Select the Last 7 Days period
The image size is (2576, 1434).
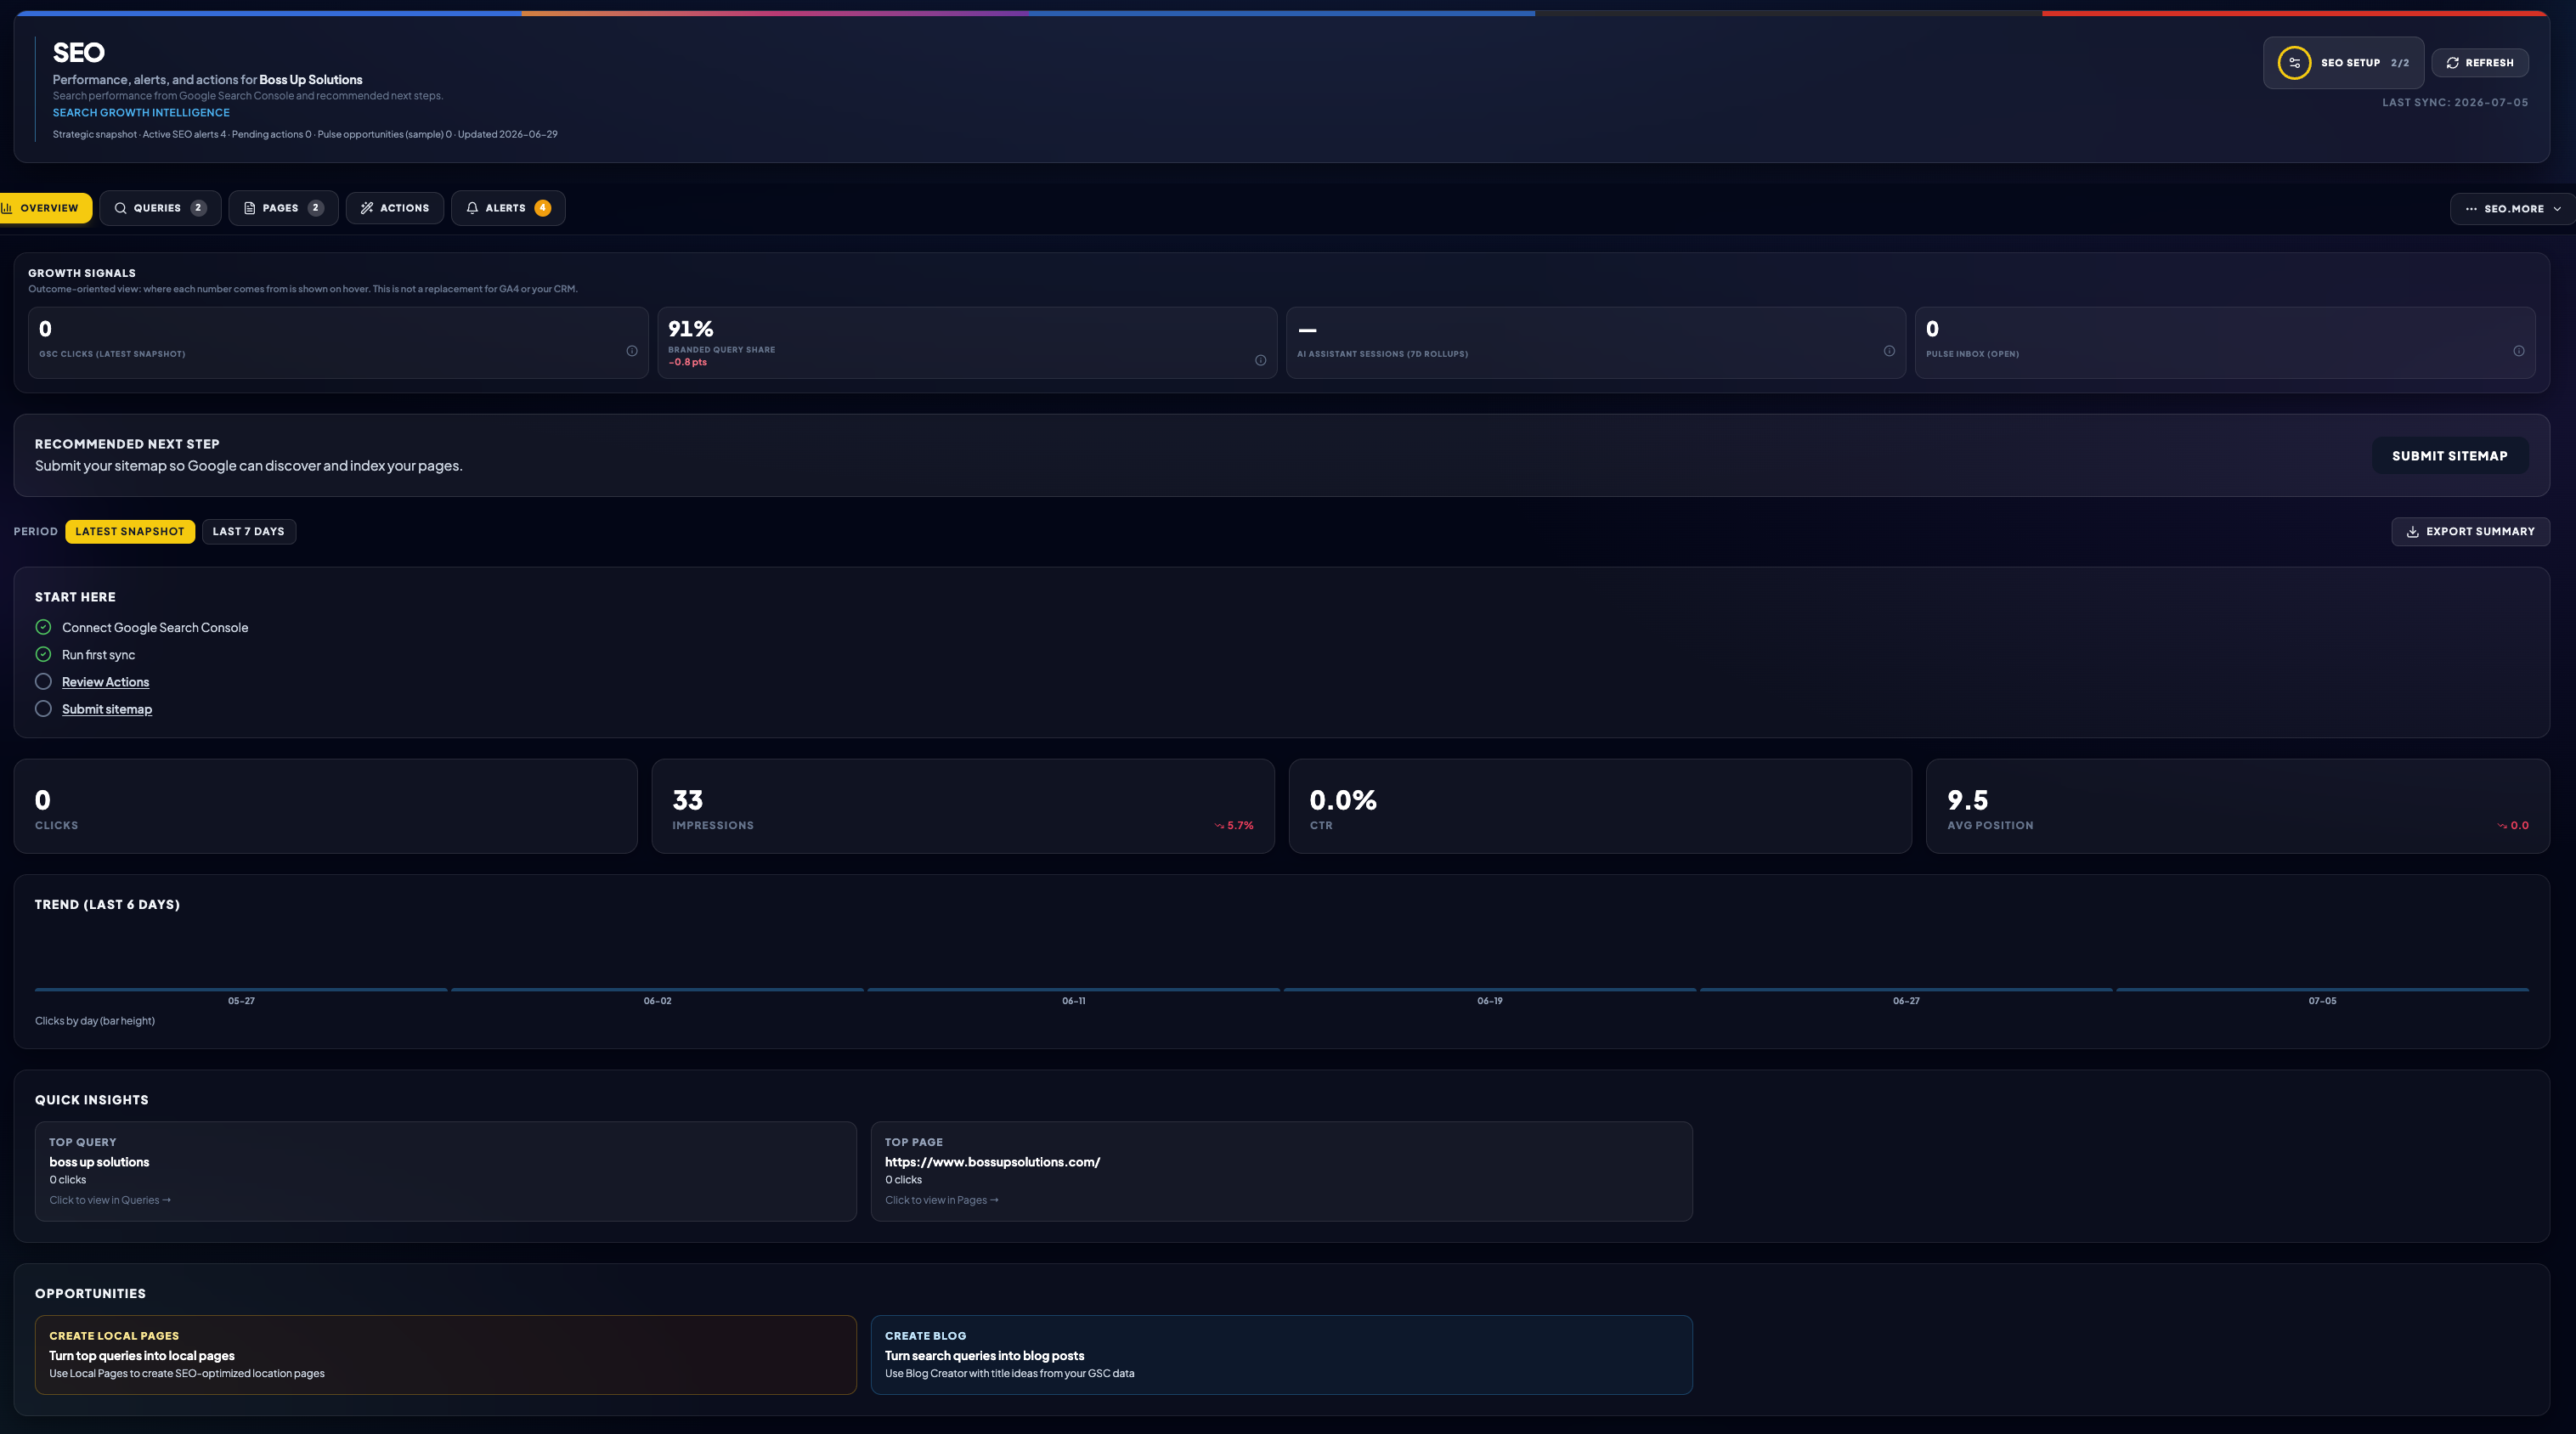pyautogui.click(x=249, y=531)
